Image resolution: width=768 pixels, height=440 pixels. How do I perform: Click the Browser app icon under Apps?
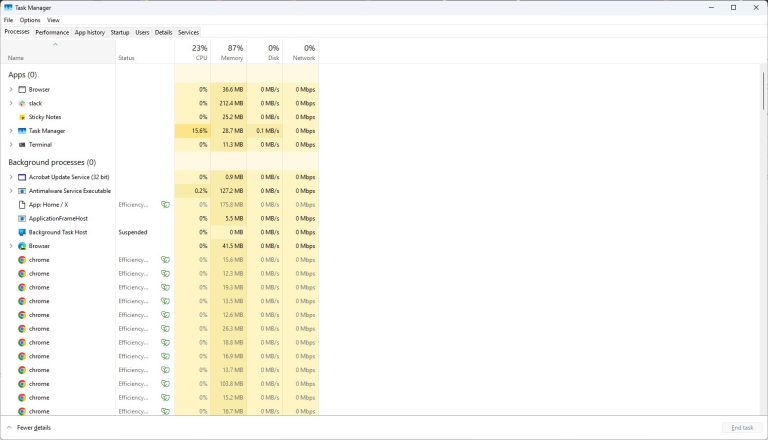pos(22,90)
